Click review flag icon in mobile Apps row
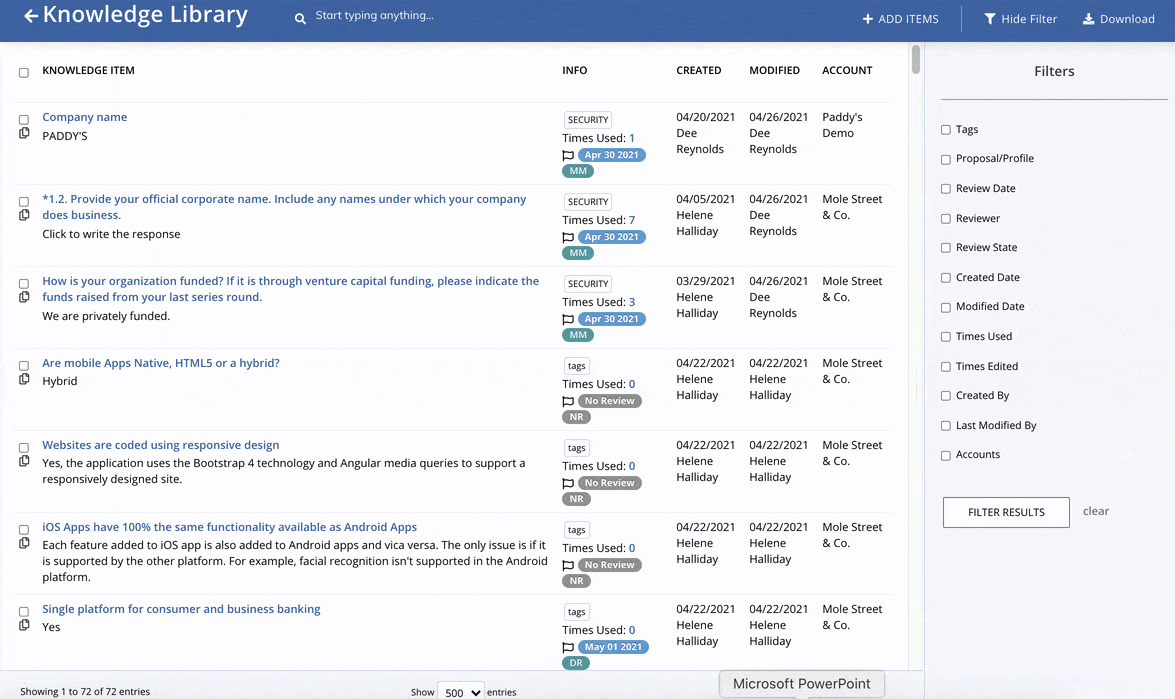Screen dimensions: 1175x699 [568, 402]
